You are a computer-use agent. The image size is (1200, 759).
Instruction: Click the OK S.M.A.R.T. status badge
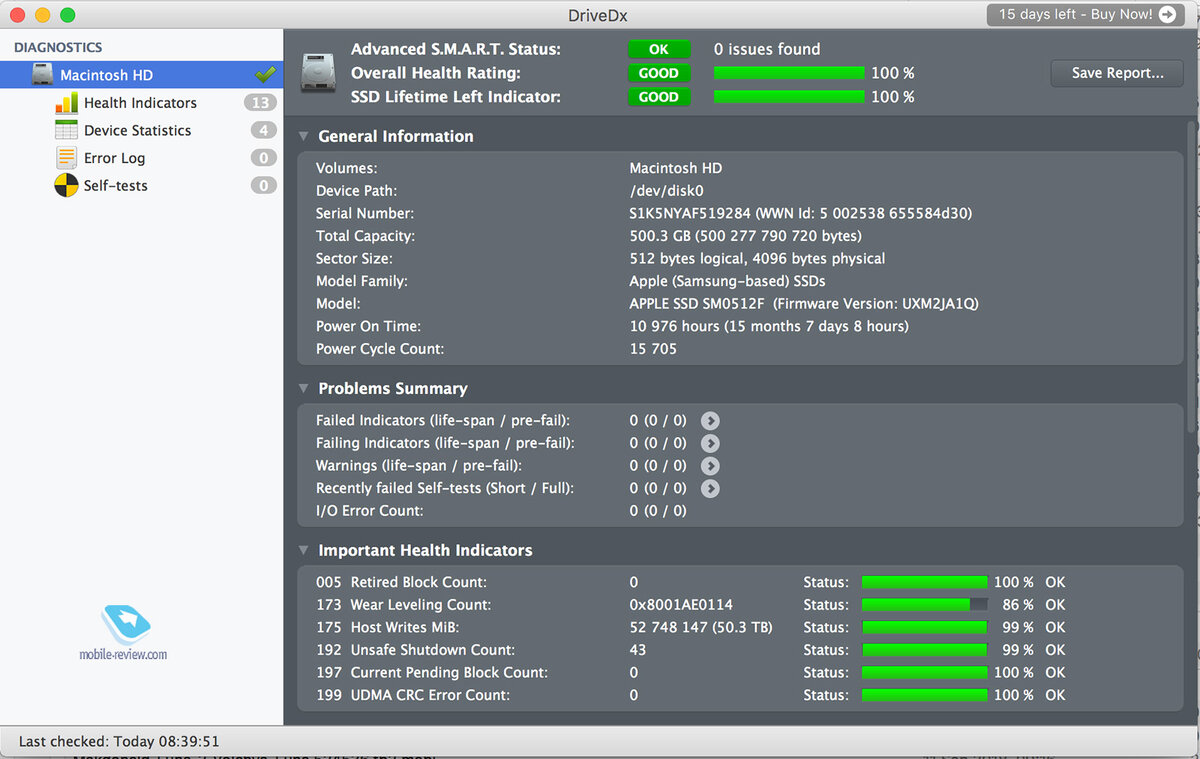point(658,49)
